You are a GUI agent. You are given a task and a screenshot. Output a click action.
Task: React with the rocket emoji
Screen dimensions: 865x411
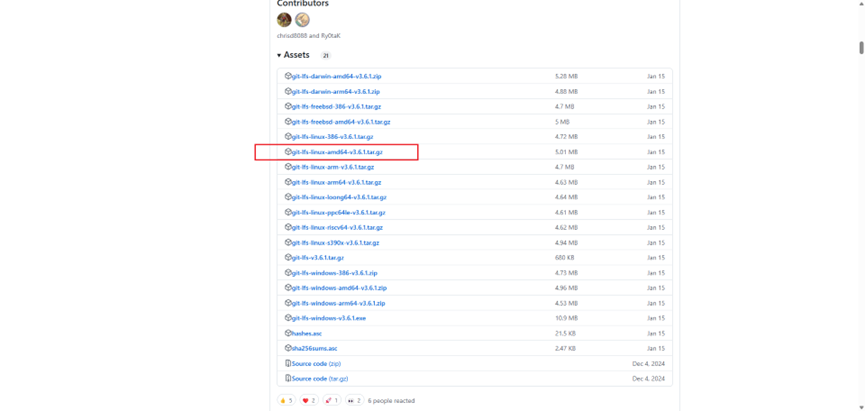click(332, 401)
